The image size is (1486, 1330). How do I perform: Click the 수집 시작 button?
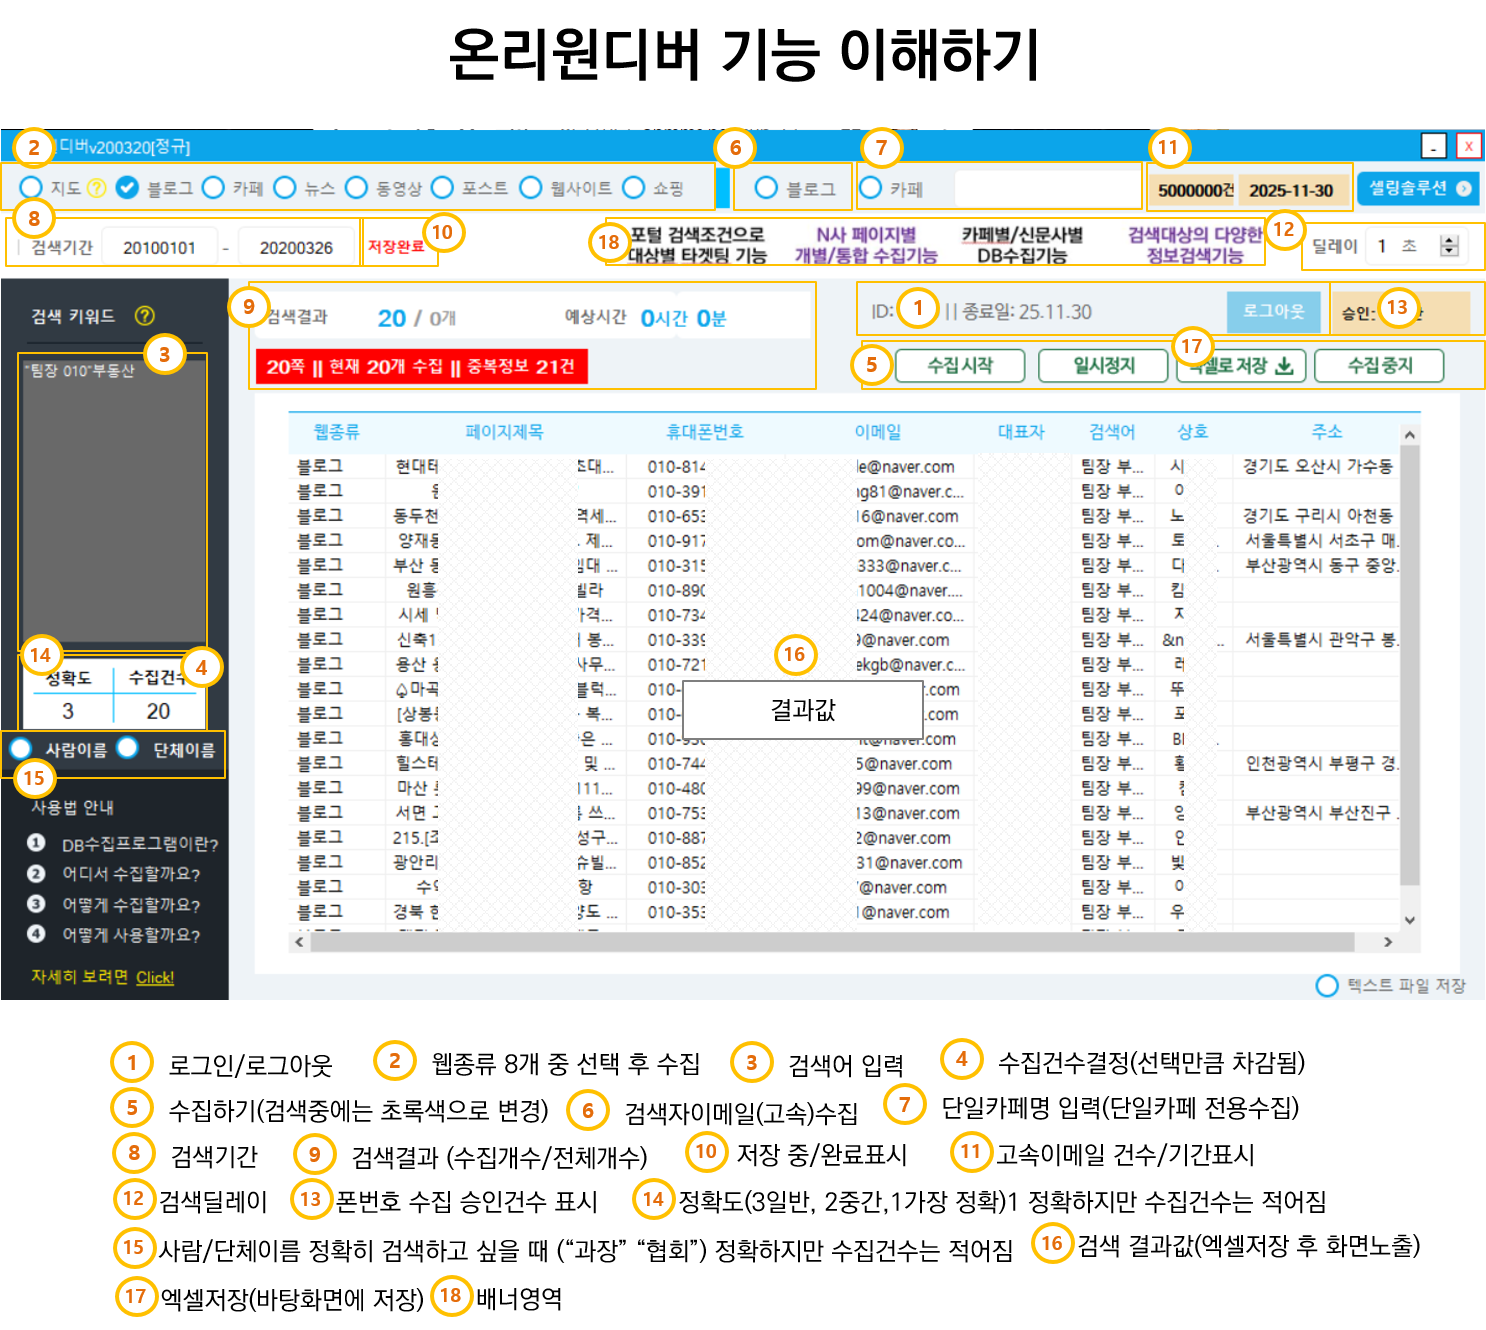(959, 366)
